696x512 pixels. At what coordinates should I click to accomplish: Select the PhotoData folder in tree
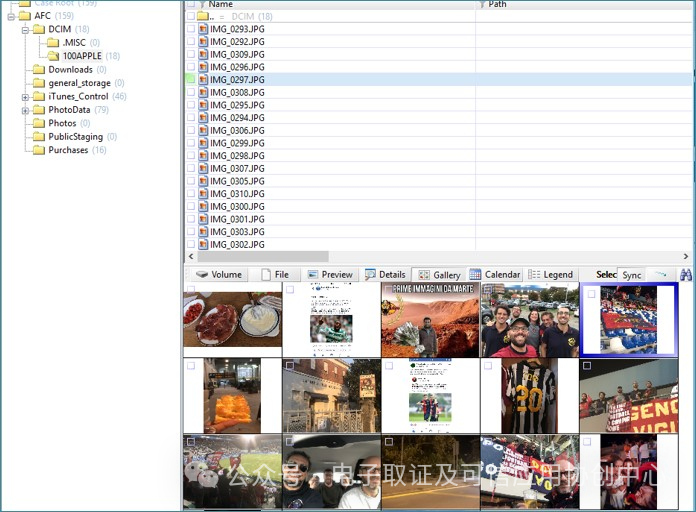[69, 110]
